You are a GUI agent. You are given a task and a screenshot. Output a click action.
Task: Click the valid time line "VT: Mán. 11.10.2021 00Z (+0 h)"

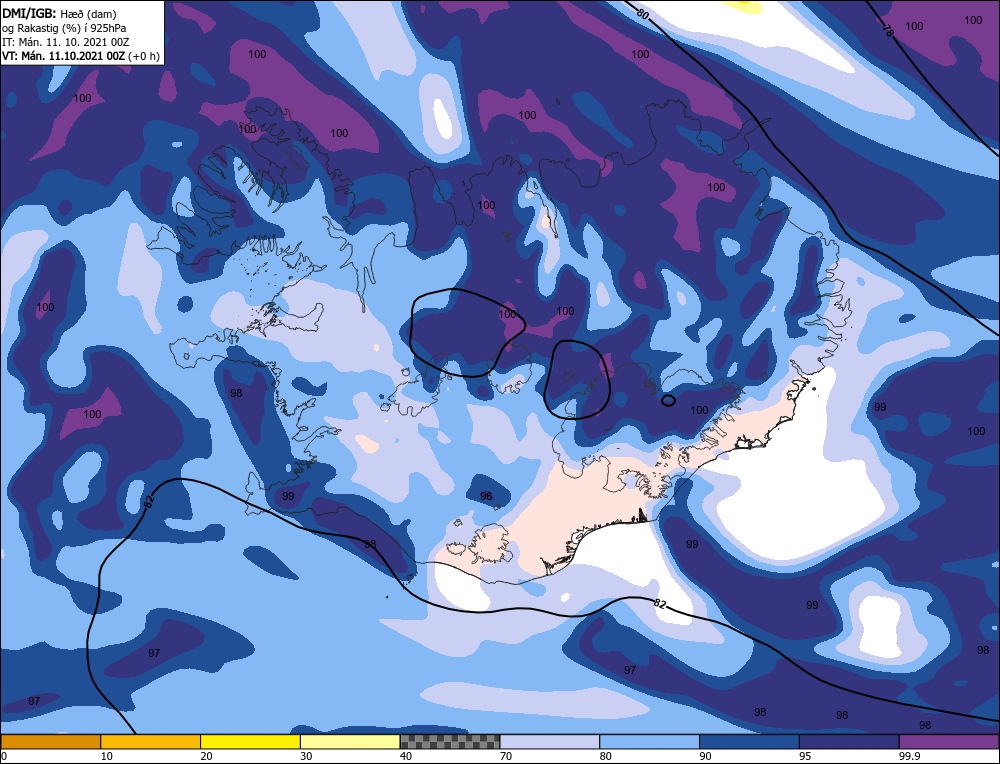80,56
